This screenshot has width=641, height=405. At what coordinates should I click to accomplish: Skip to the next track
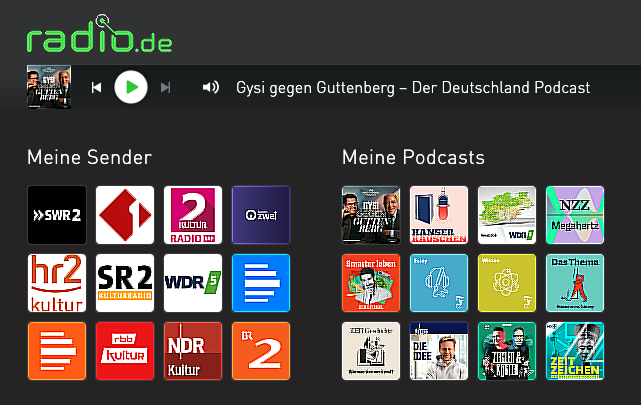pos(166,87)
